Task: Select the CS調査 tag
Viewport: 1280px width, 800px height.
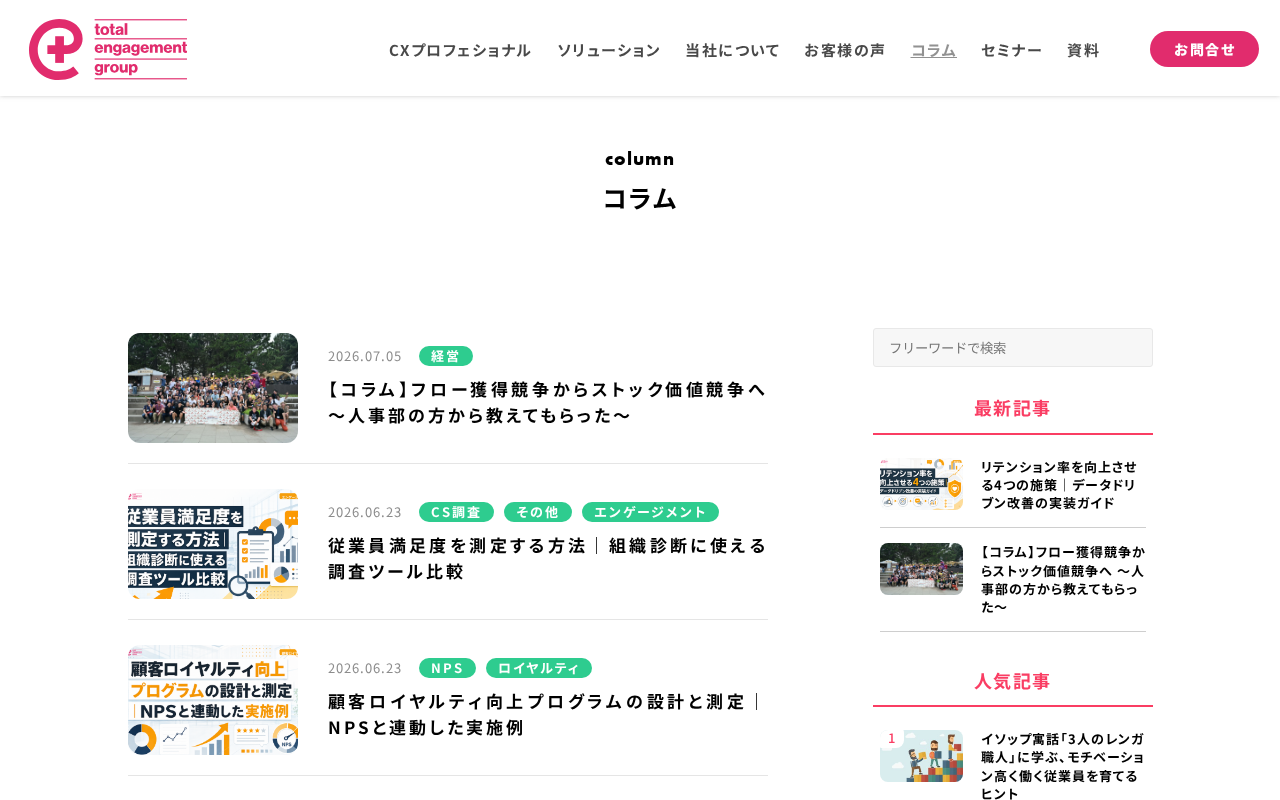Action: (456, 512)
